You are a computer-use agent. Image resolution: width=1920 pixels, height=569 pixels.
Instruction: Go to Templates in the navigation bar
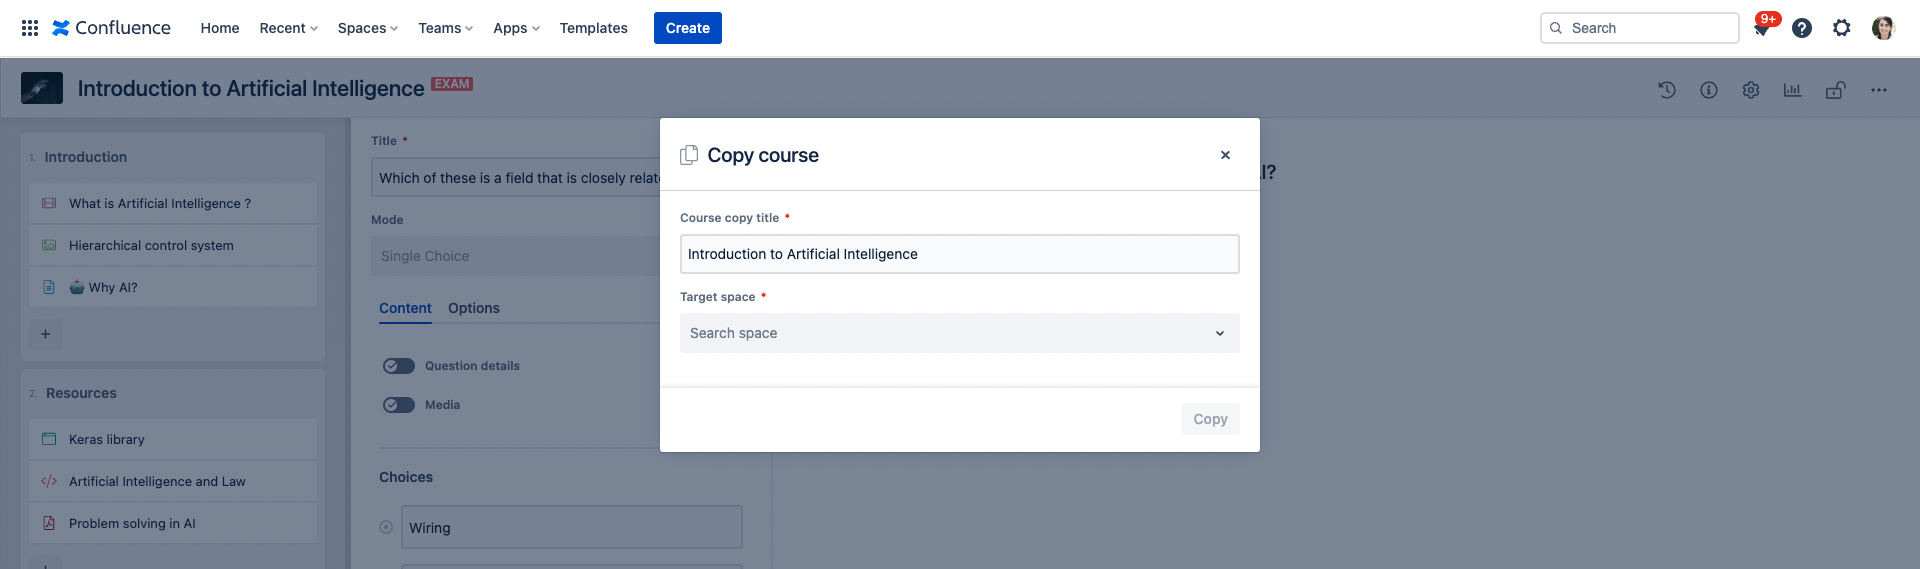tap(593, 28)
